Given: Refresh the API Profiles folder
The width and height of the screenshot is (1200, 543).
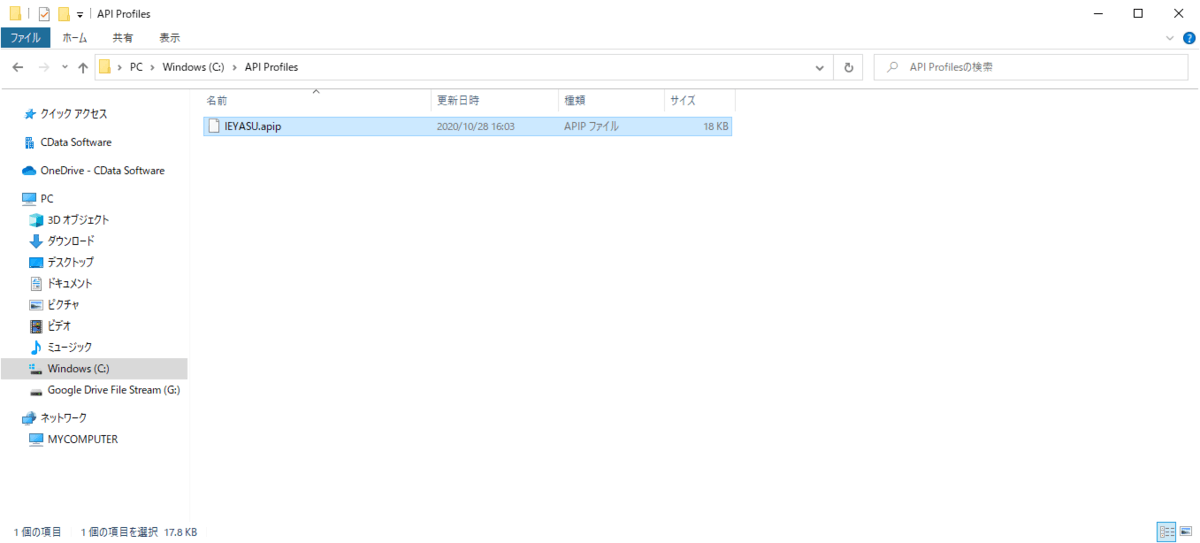Looking at the screenshot, I should [848, 67].
